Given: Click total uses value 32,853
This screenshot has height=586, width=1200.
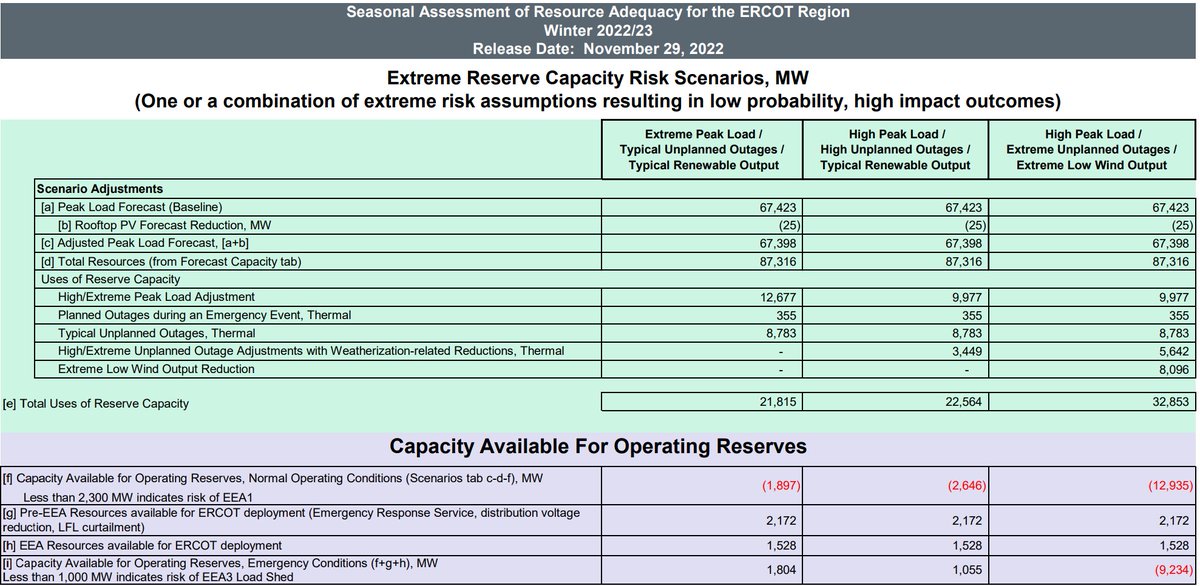Looking at the screenshot, I should (1170, 402).
